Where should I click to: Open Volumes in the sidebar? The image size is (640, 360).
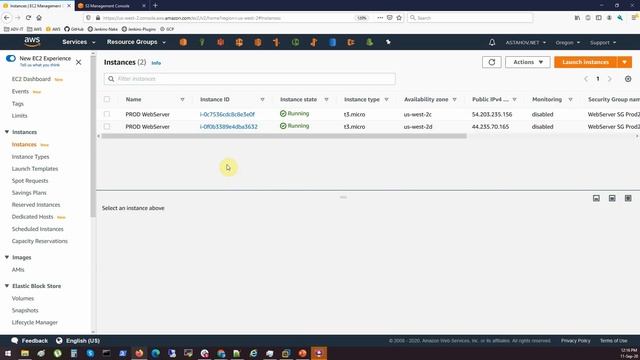tap(22, 298)
